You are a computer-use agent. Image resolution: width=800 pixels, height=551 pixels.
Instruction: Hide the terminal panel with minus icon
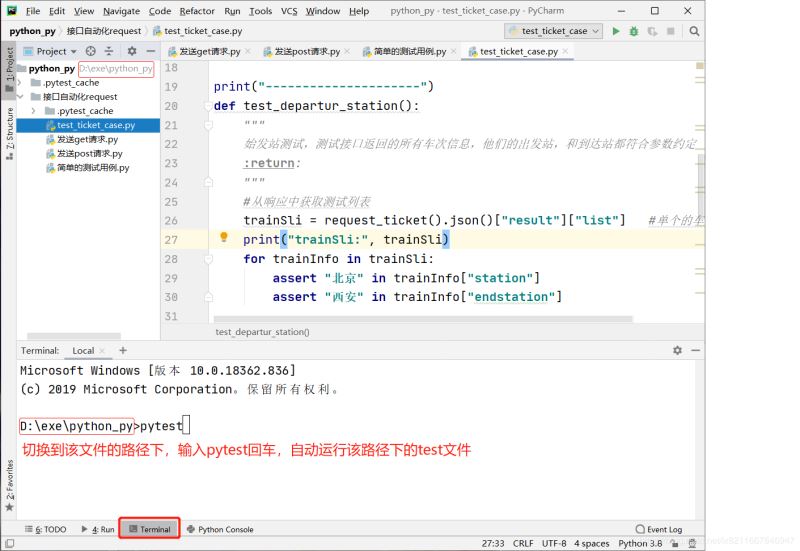(x=694, y=351)
